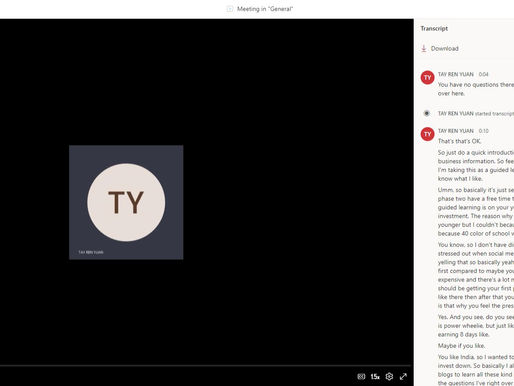Image resolution: width=514 pixels, height=386 pixels.
Task: Download the transcript
Action: tap(440, 49)
